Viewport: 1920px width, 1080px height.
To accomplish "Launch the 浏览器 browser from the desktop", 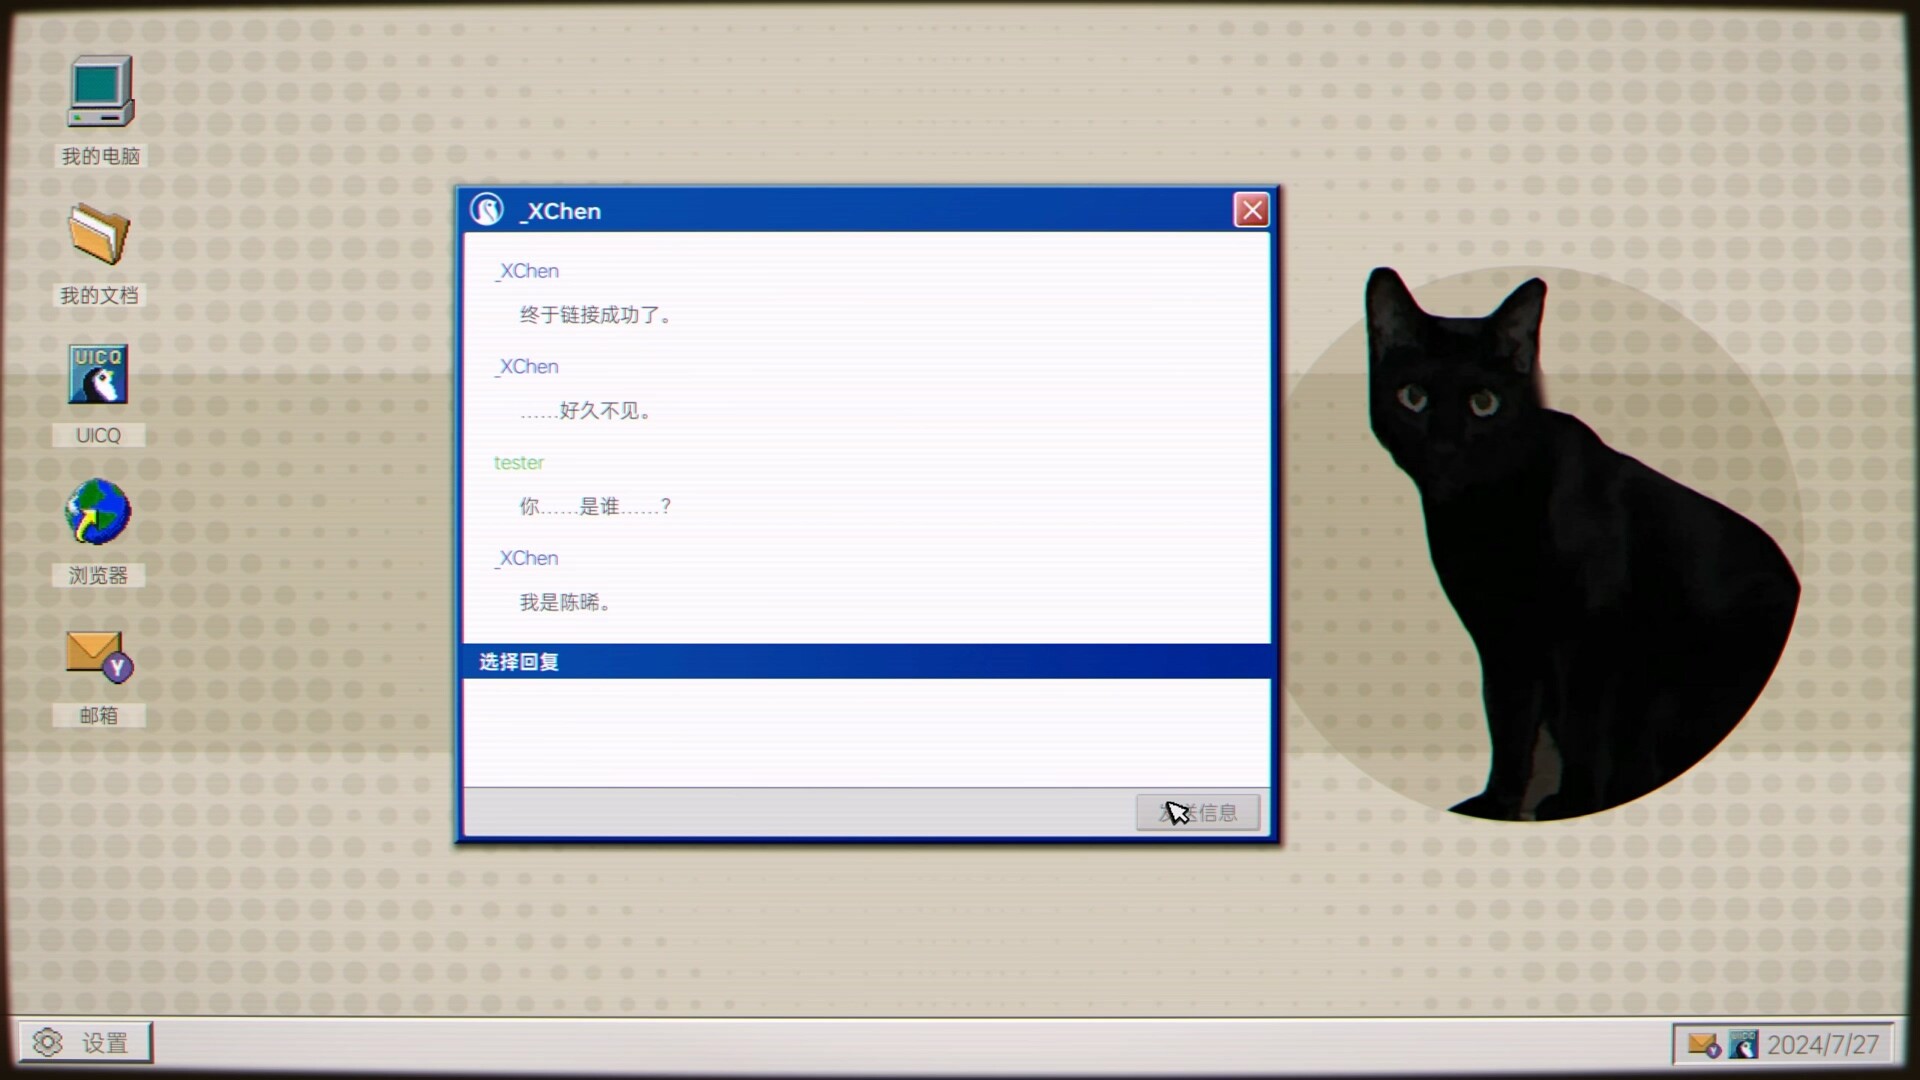I will coord(97,512).
